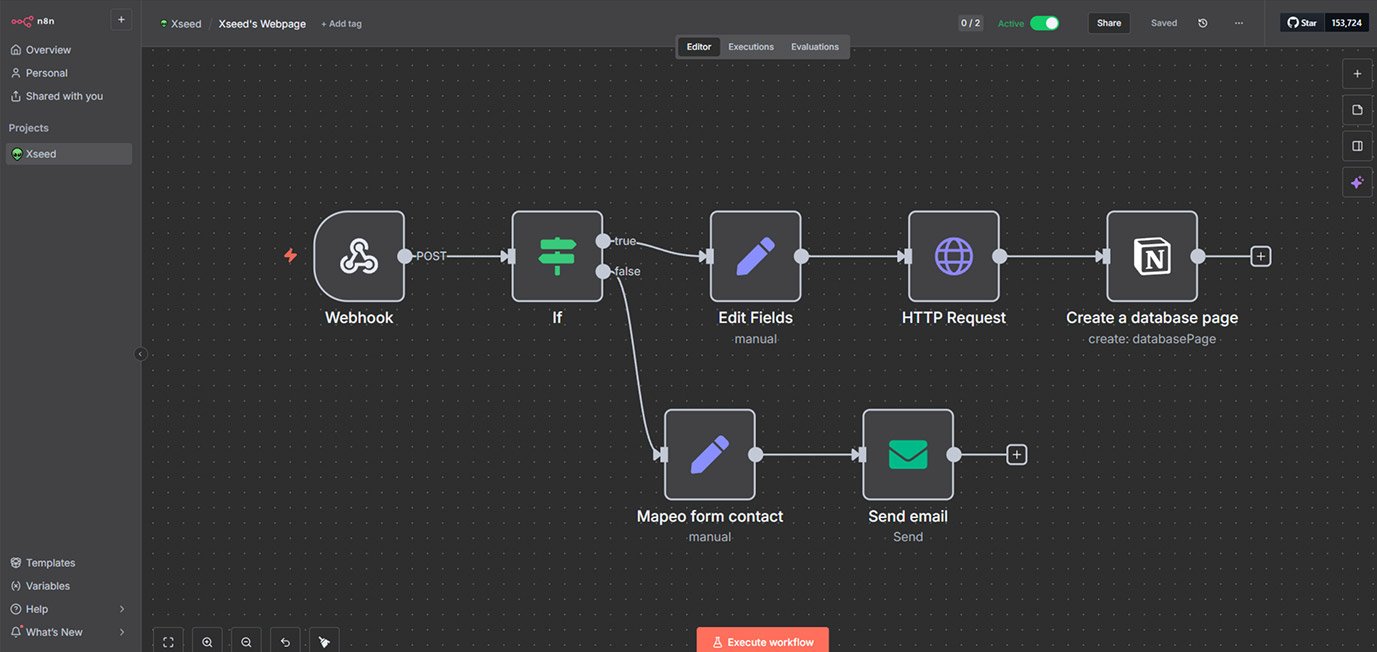Open the Evaluations tab
Image resolution: width=1377 pixels, height=652 pixels.
pyautogui.click(x=815, y=46)
